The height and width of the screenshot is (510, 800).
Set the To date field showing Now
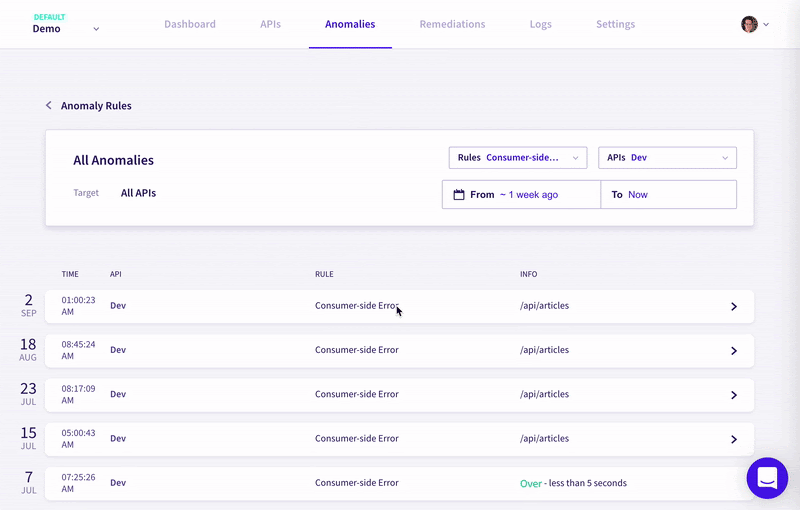click(668, 195)
